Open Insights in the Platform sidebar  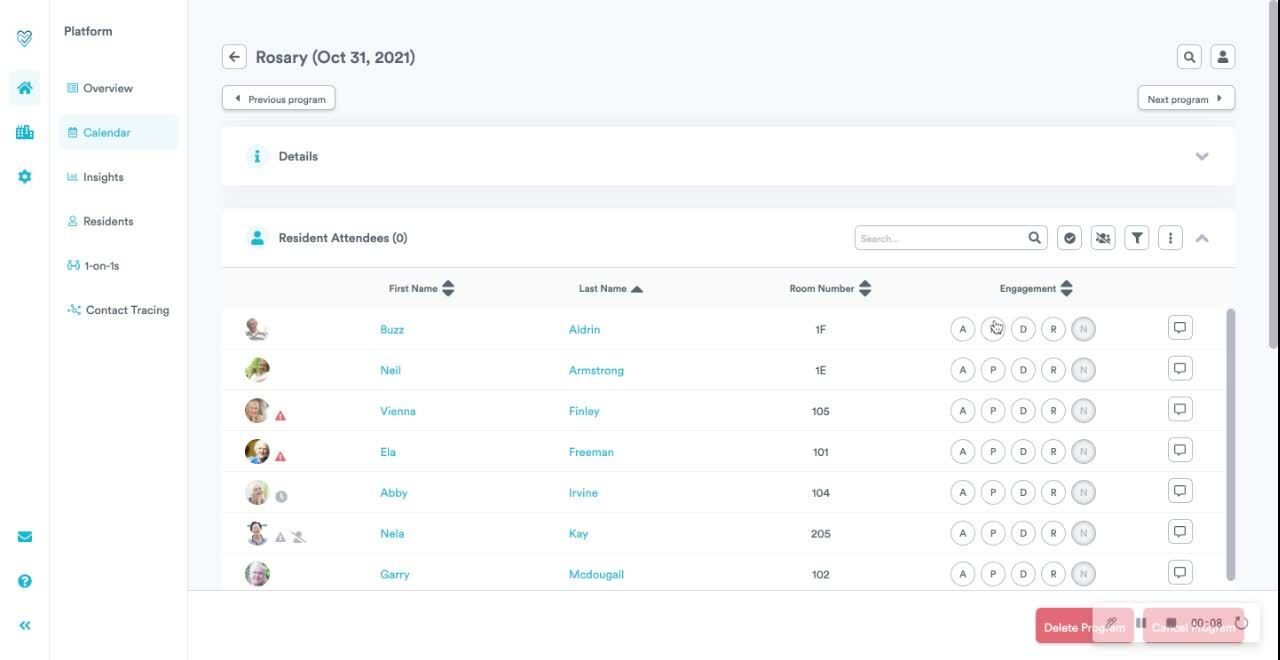click(103, 177)
